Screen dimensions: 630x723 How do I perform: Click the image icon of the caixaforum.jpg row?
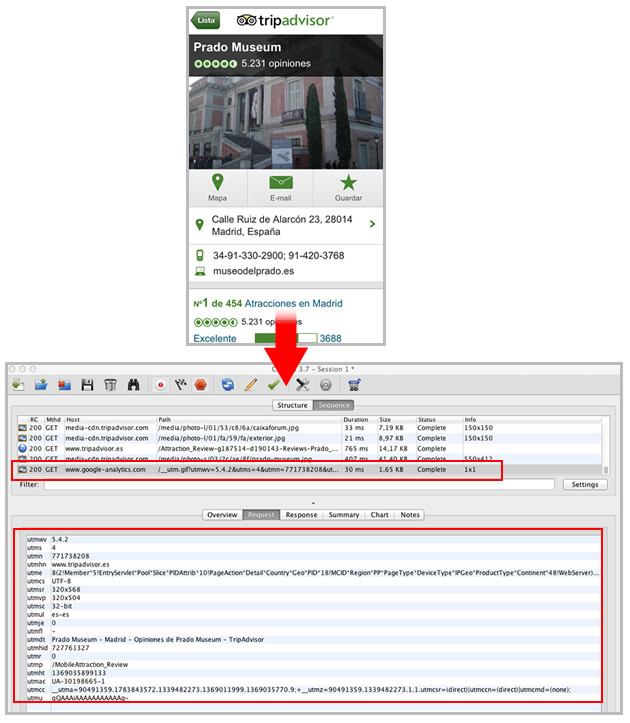click(22, 428)
